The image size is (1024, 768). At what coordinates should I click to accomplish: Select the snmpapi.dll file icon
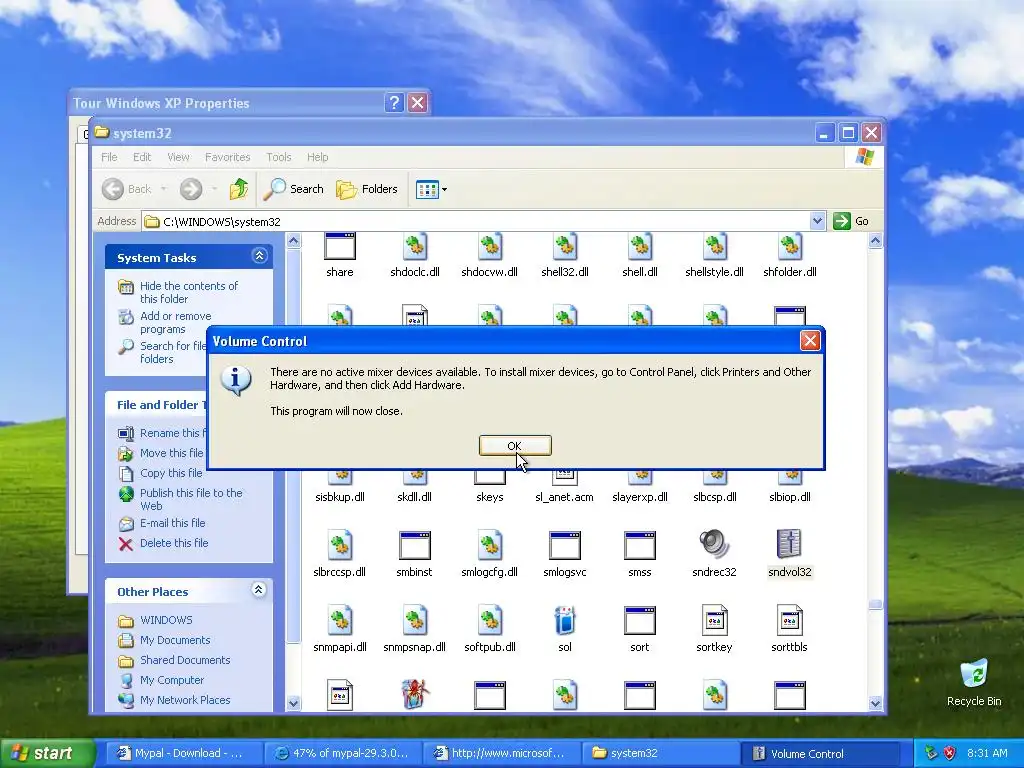[340, 620]
